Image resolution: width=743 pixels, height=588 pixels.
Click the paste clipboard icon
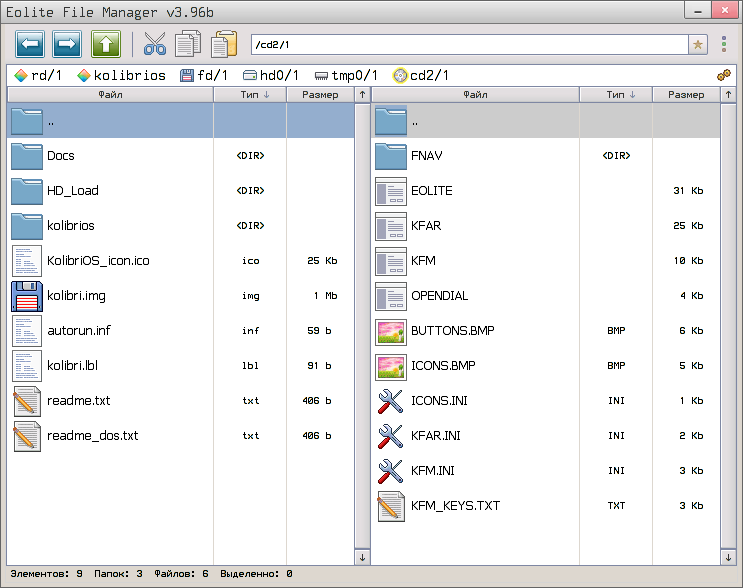click(x=224, y=44)
